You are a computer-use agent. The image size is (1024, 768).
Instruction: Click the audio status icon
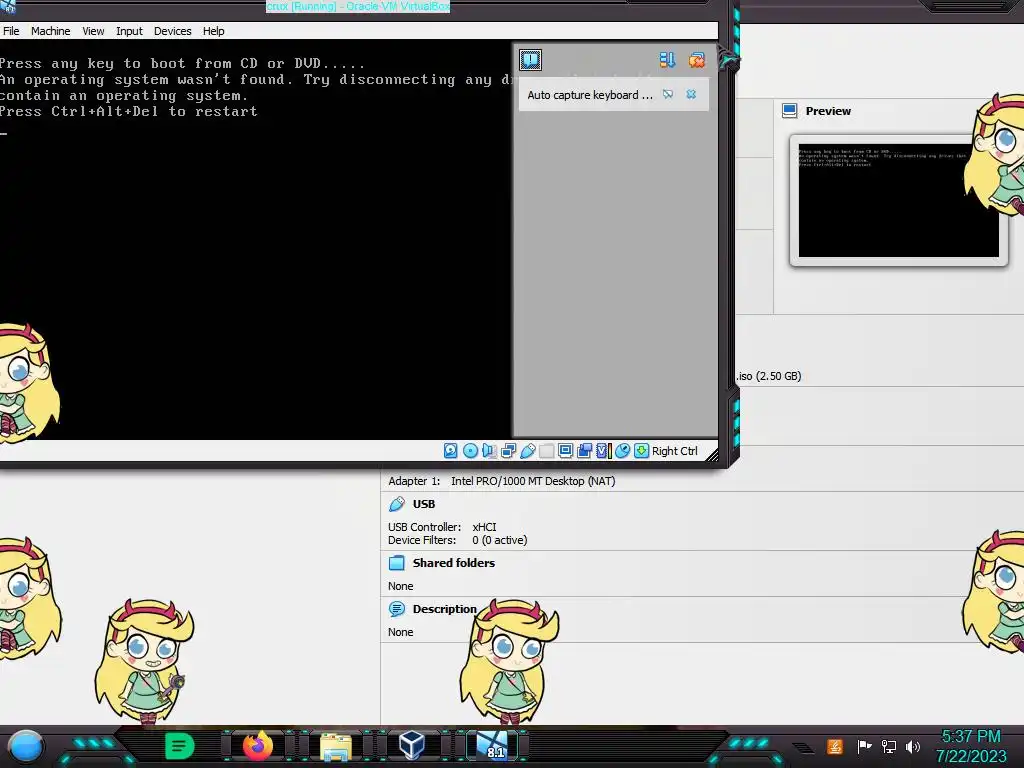click(x=489, y=451)
